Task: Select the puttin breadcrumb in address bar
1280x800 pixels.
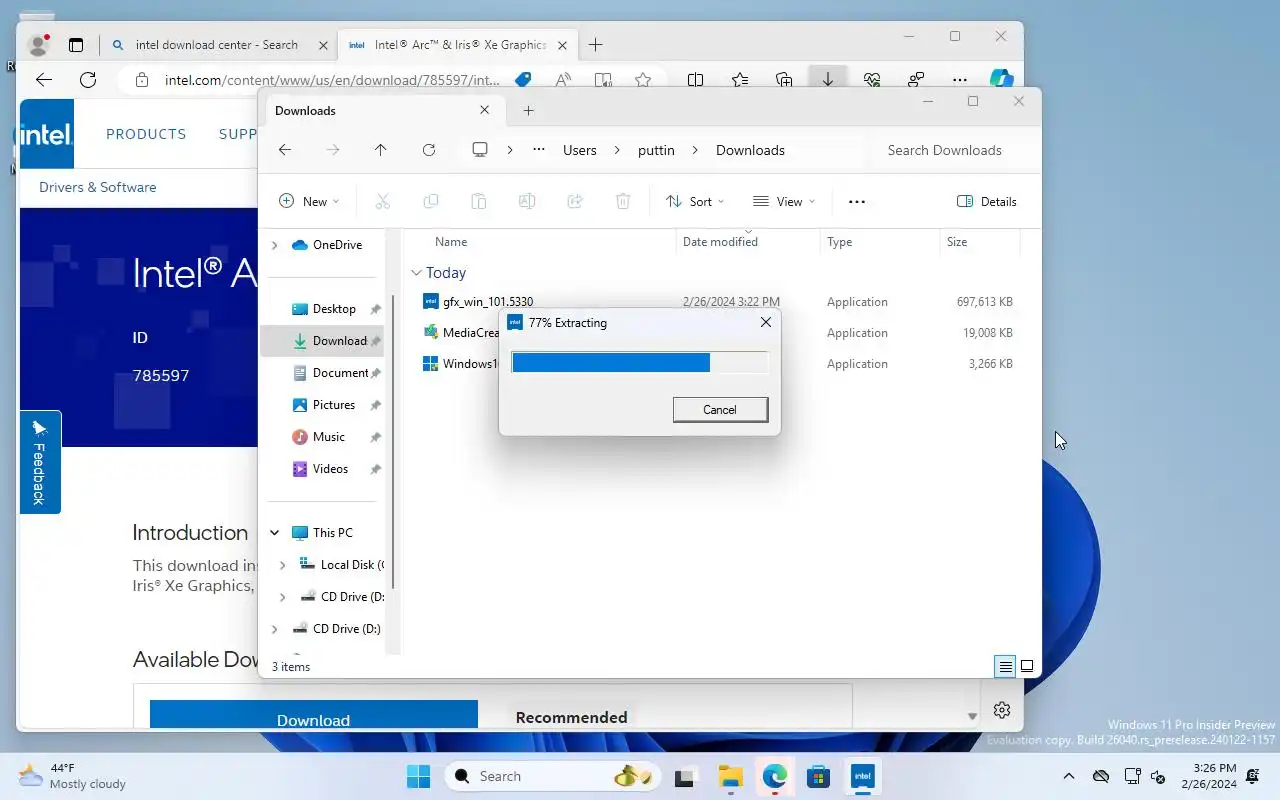Action: coord(656,150)
